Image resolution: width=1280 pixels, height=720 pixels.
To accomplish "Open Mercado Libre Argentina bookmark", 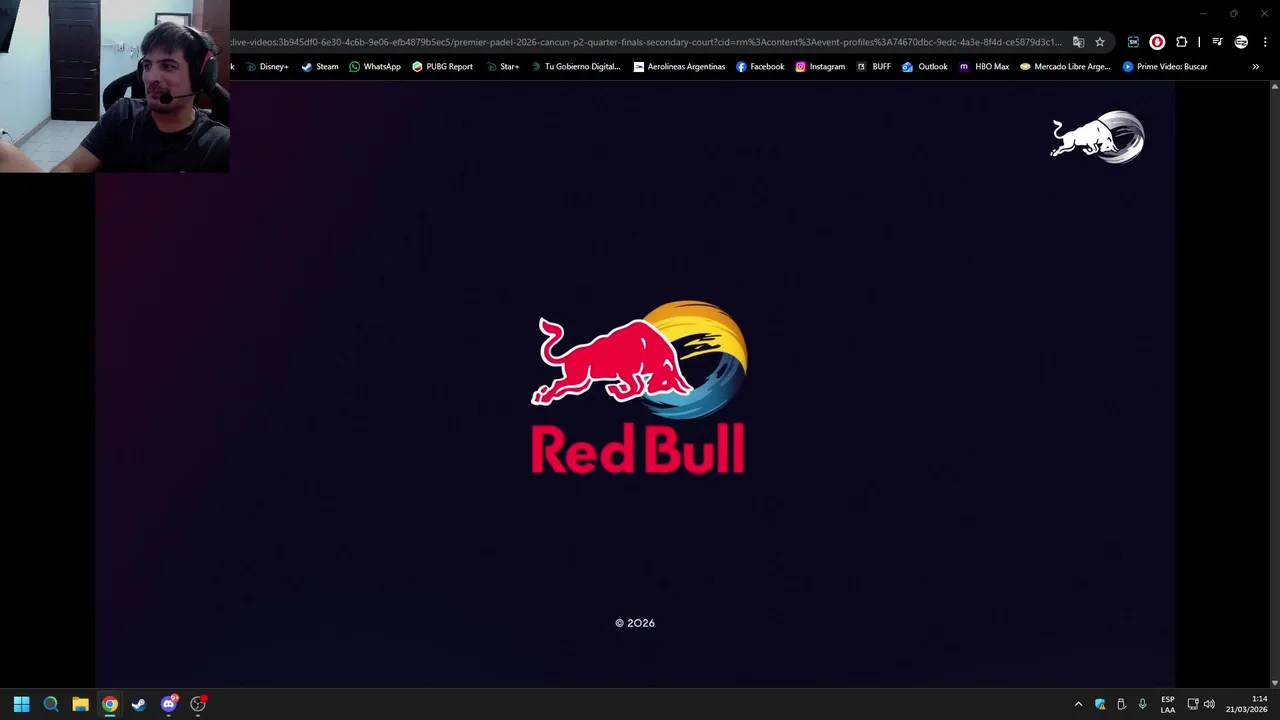I will tap(1065, 67).
